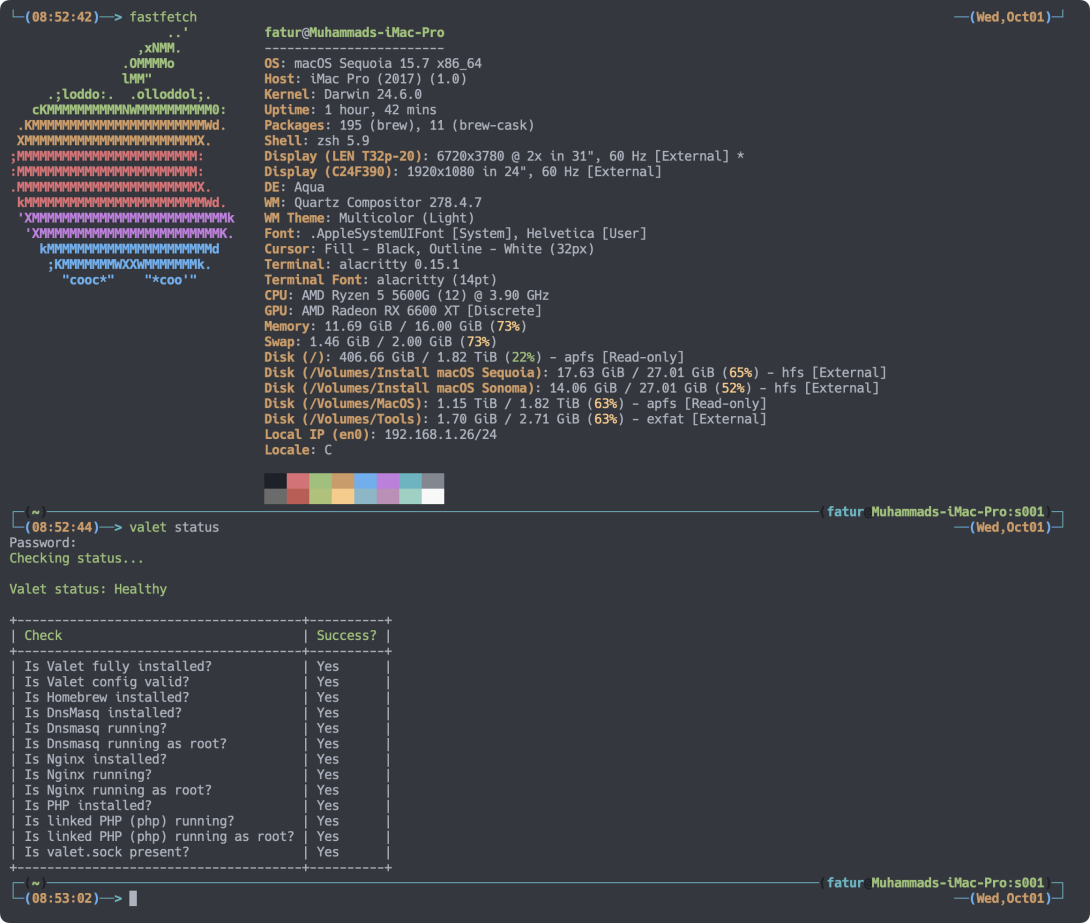
Task: Click 'alacritty (14pt)' terminal font value
Action: pyautogui.click(x=437, y=279)
